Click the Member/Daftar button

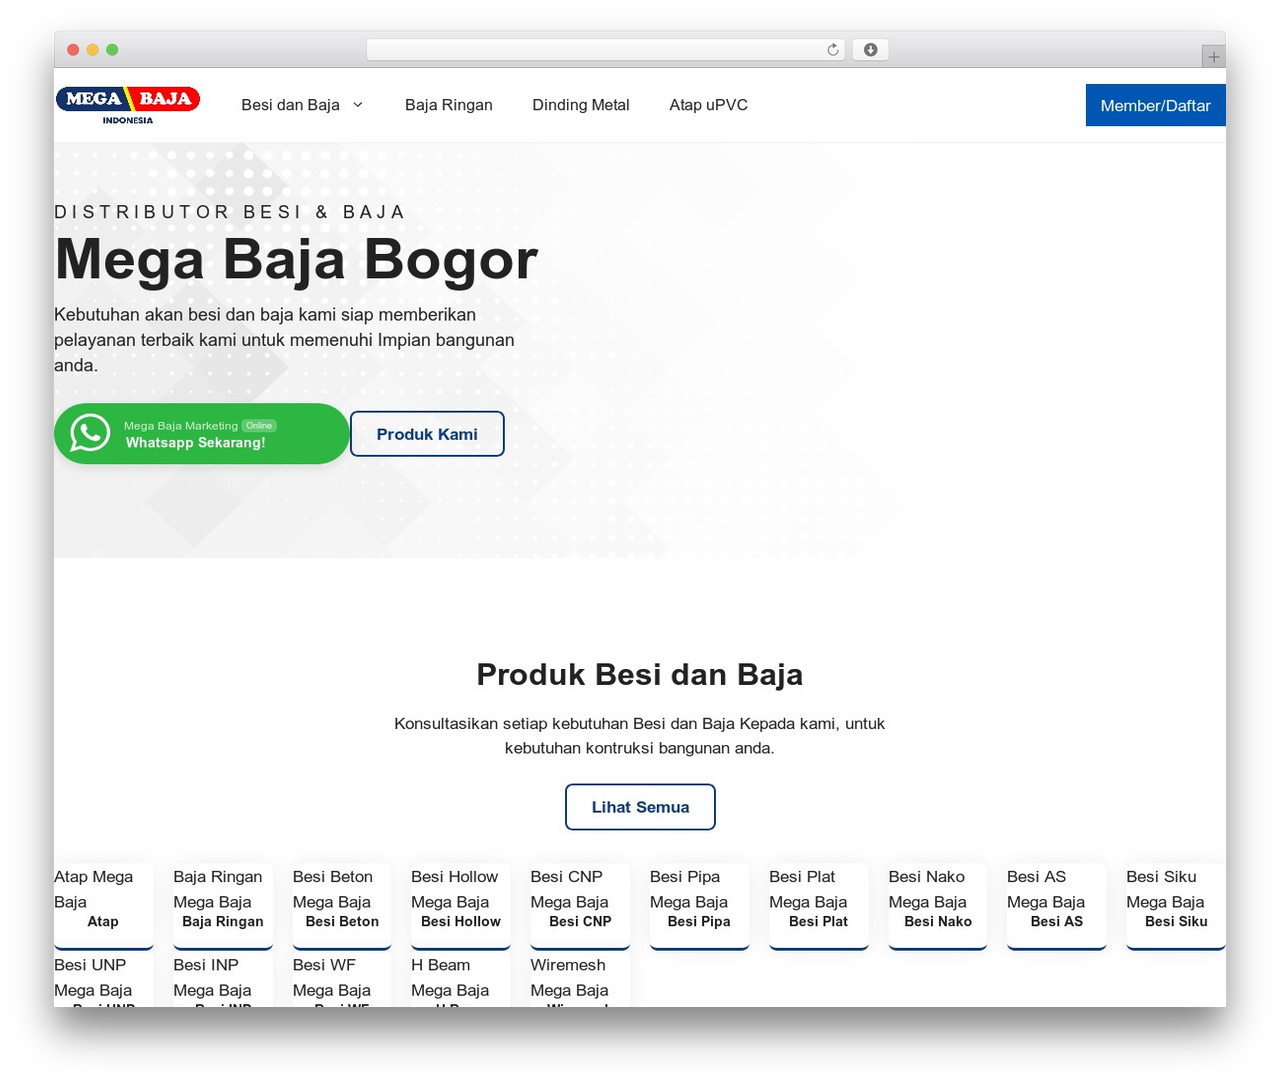(x=1155, y=105)
